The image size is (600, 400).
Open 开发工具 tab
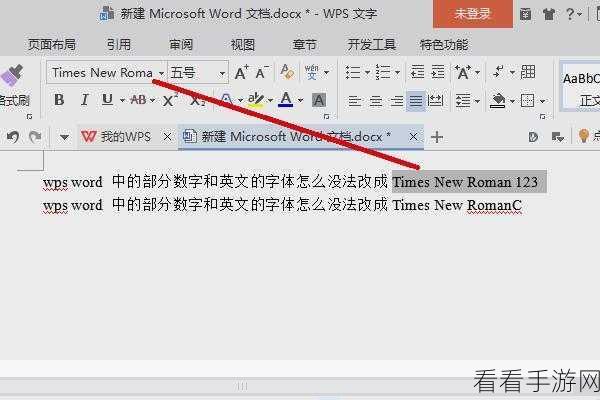click(371, 45)
